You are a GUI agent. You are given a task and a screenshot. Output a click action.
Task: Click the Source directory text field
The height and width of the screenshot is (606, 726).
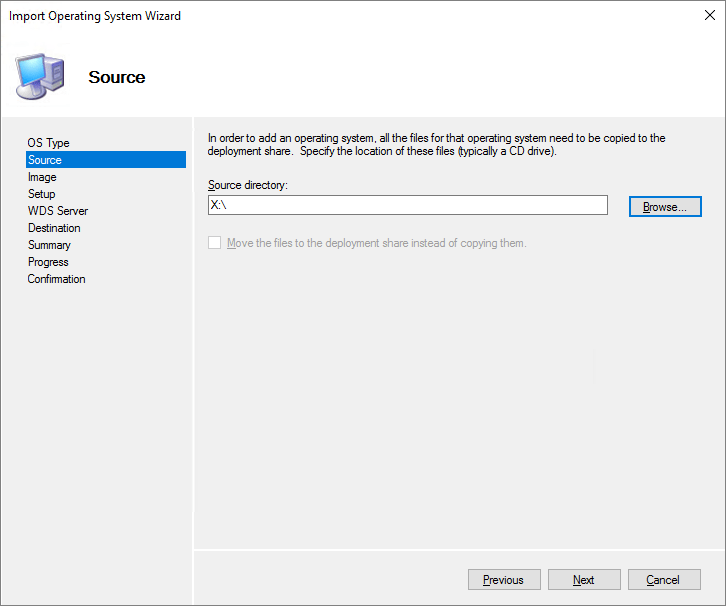407,205
